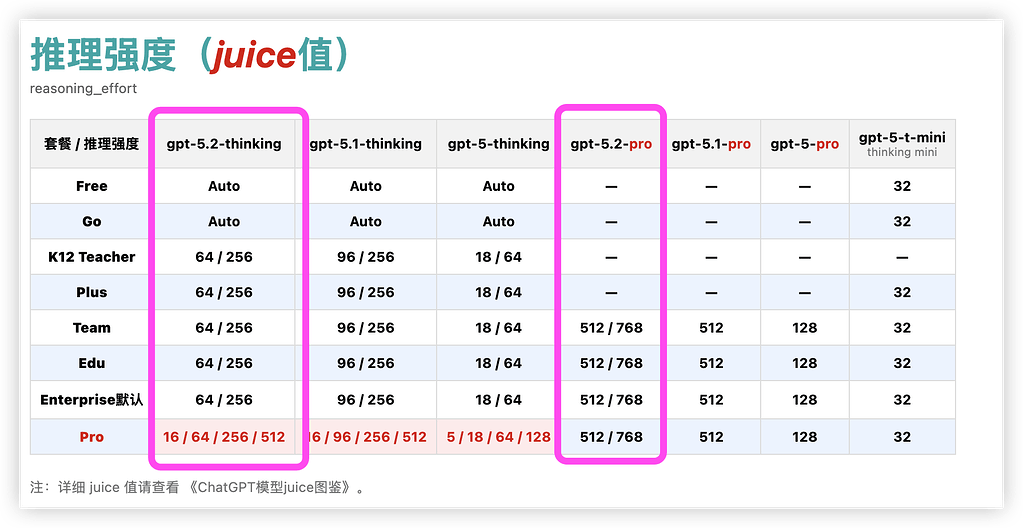Click the Free row label

pyautogui.click(x=91, y=186)
